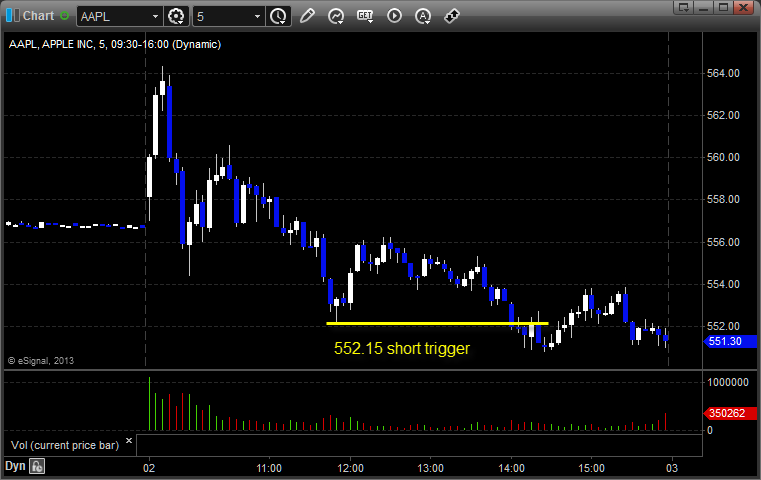Click the Vol (current price bar) label
Viewport: 761px width, 480px height.
tap(65, 445)
